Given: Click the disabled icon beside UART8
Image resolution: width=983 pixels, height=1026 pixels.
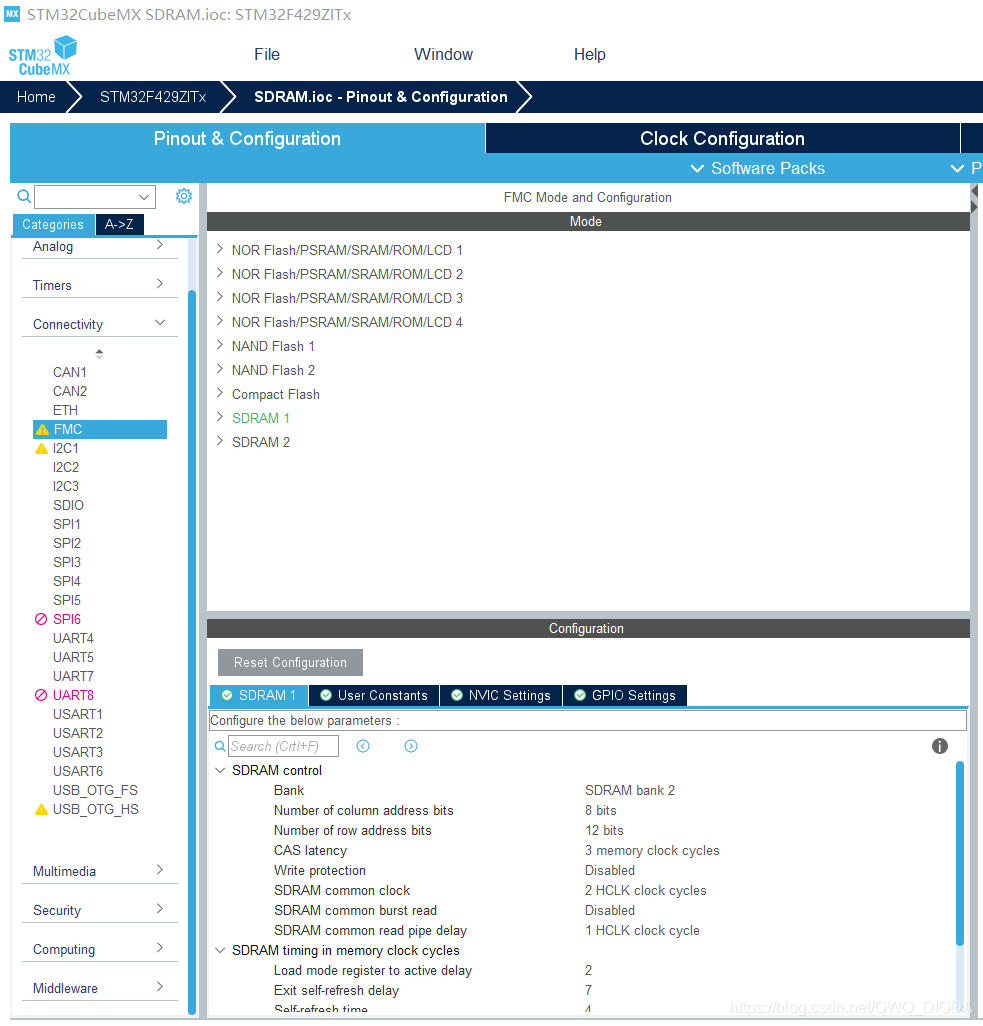Looking at the screenshot, I should coord(41,695).
